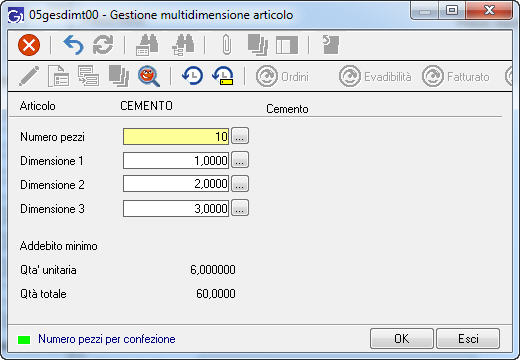Image resolution: width=520 pixels, height=360 pixels.
Task: Click the Esci button to exit
Action: click(468, 339)
